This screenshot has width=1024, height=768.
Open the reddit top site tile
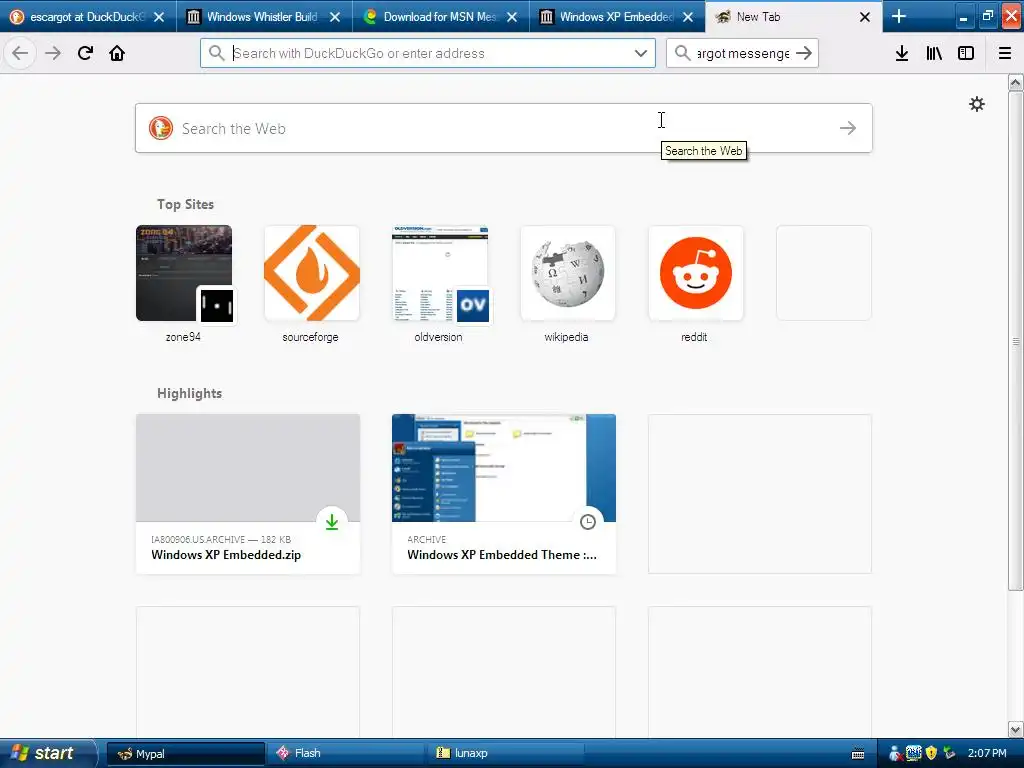pos(696,273)
